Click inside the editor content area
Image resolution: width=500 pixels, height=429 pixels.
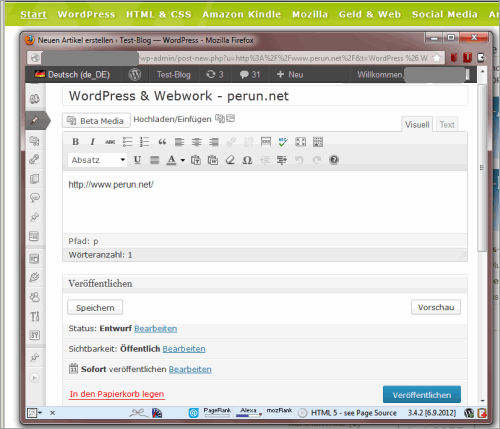pyautogui.click(x=265, y=202)
